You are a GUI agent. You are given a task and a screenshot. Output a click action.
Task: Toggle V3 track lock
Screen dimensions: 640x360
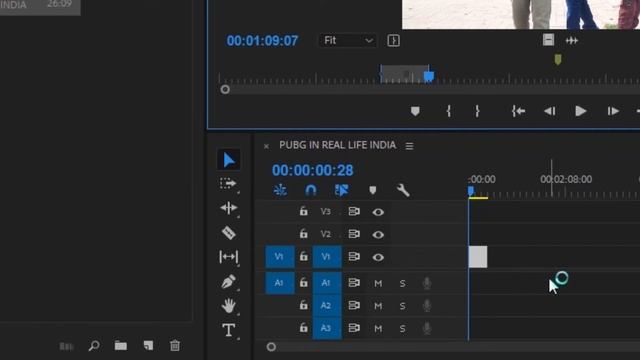click(x=303, y=211)
